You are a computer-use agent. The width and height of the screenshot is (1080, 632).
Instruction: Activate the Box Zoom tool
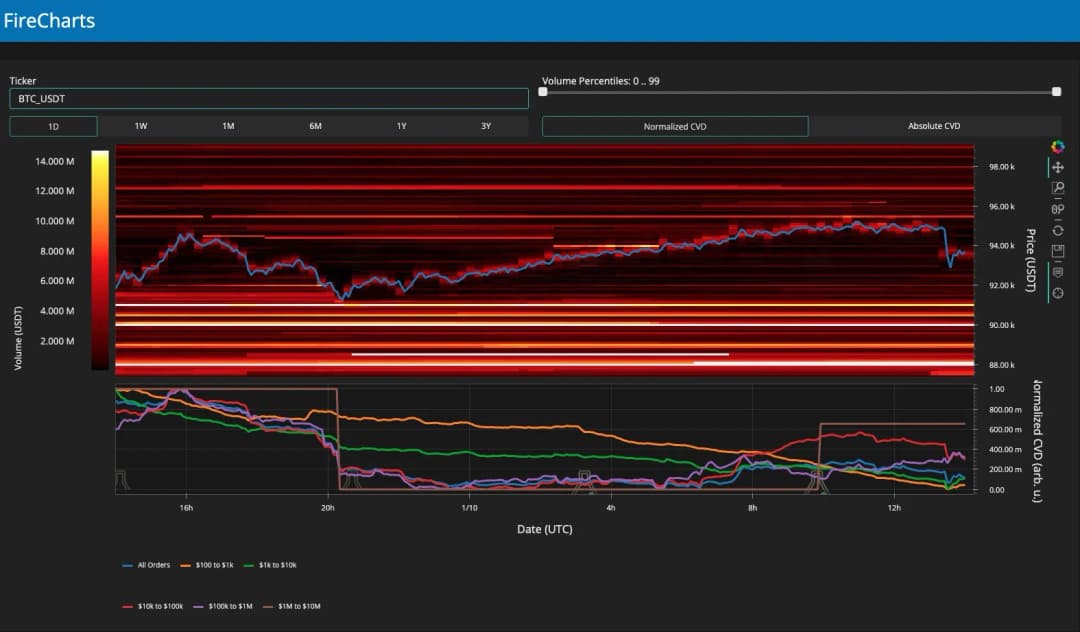[x=1058, y=188]
